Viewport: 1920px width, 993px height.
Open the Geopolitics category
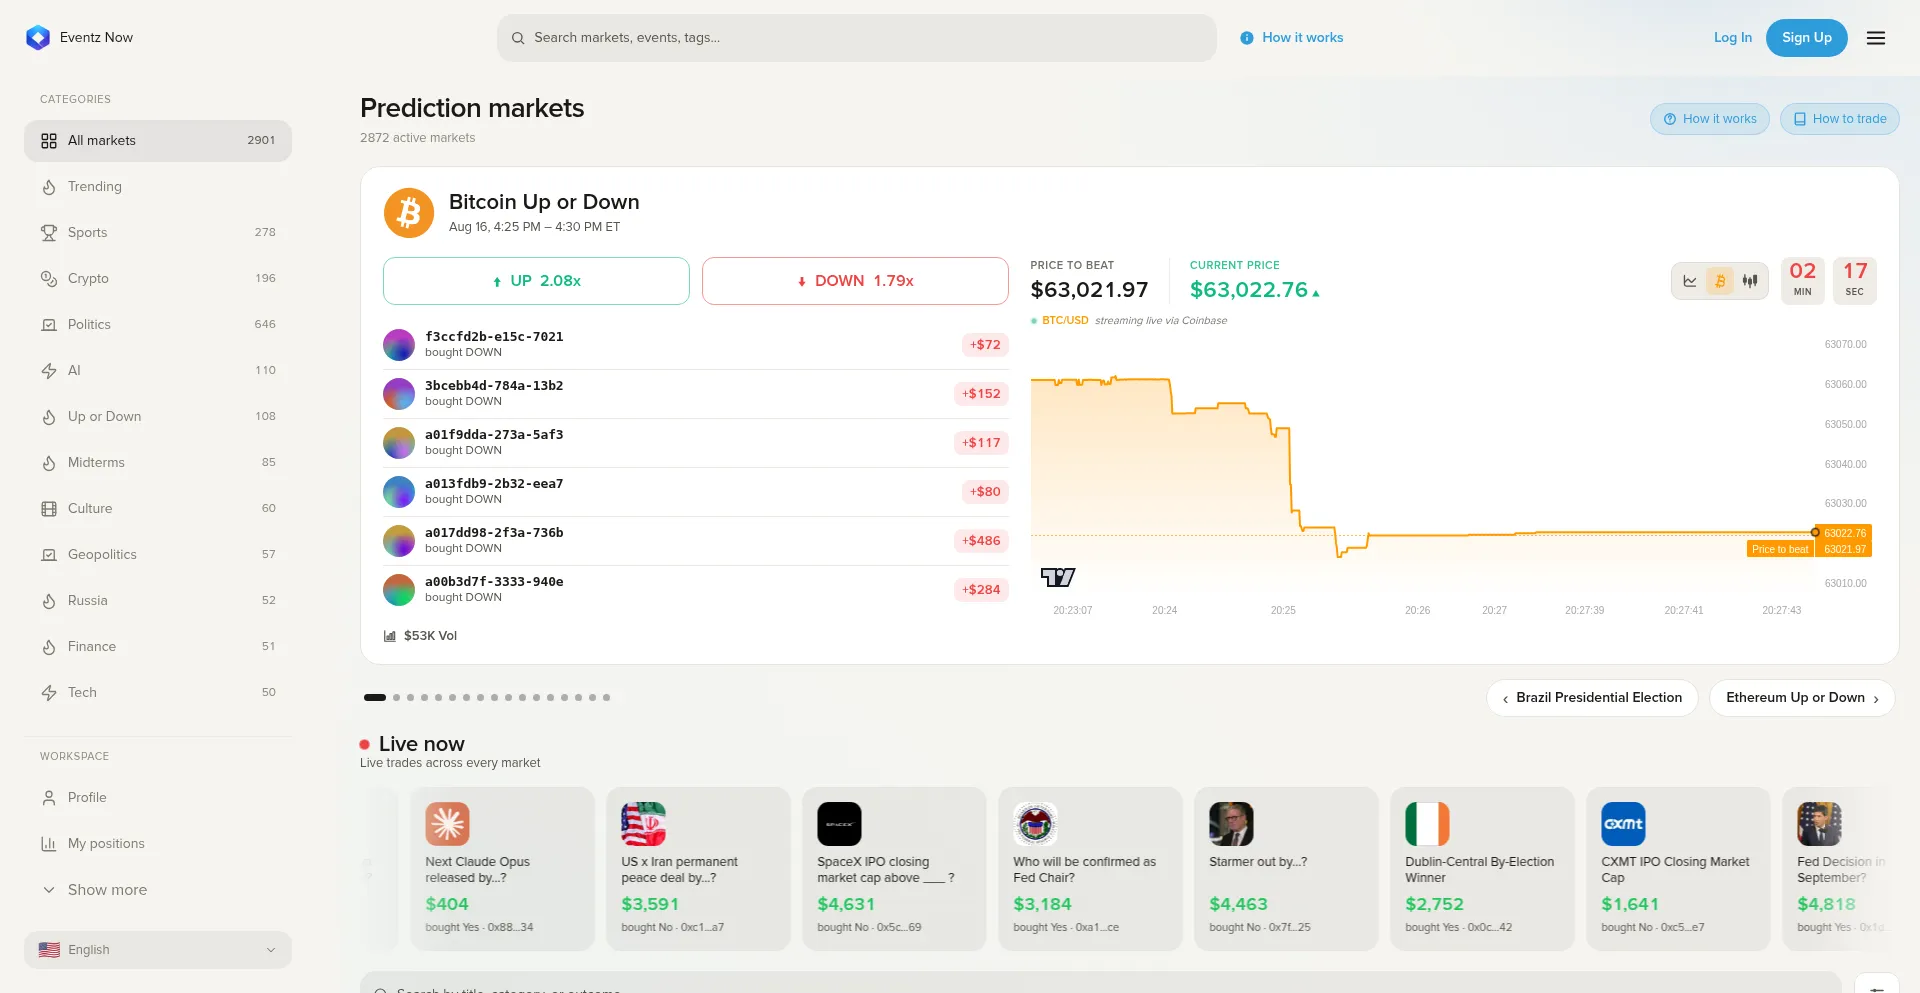coord(158,555)
